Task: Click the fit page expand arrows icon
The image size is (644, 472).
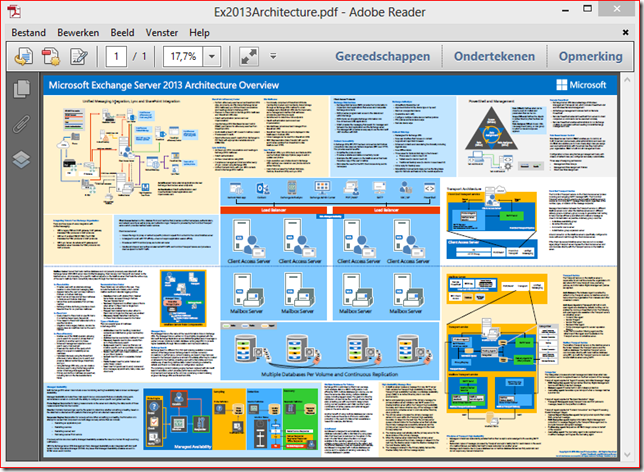Action: (x=249, y=56)
